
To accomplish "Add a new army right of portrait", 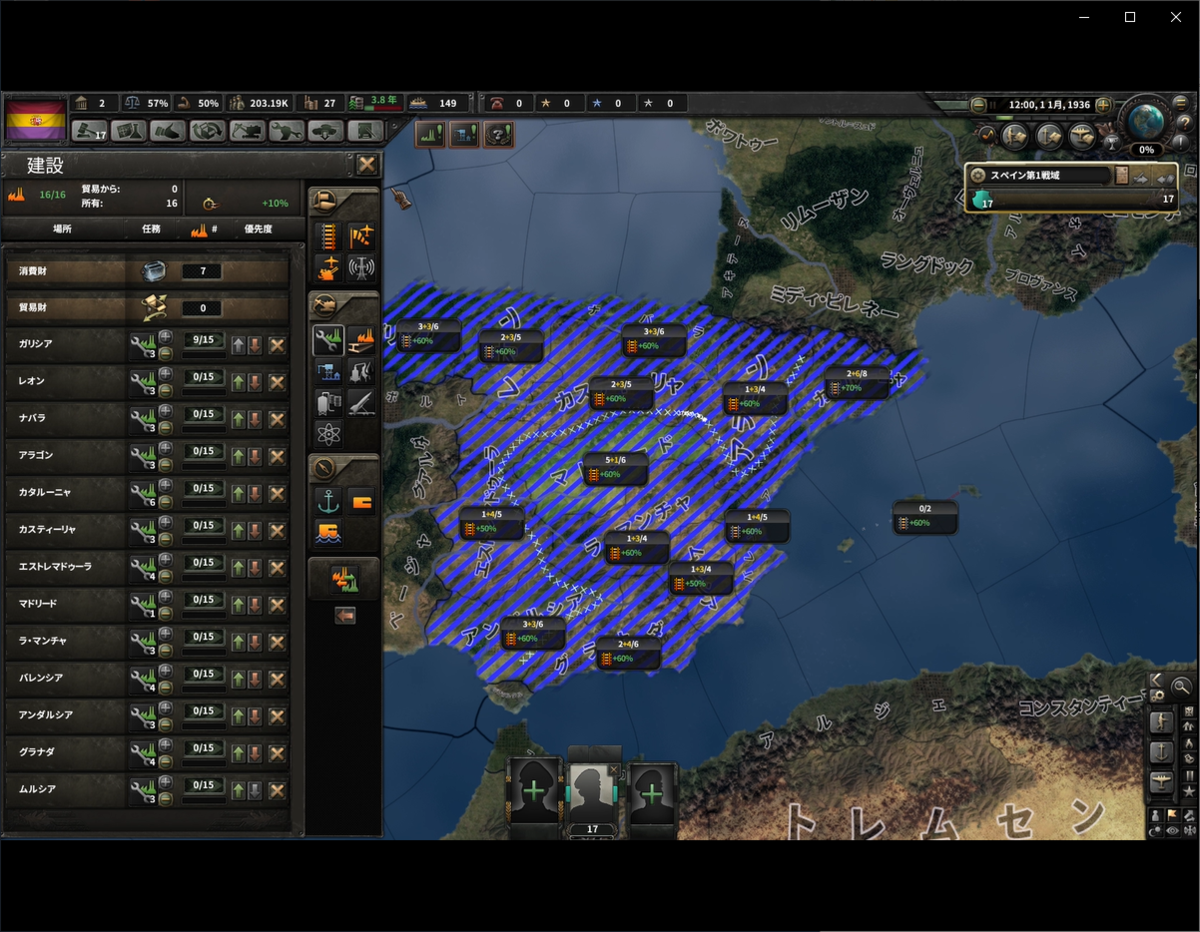I will pyautogui.click(x=652, y=793).
